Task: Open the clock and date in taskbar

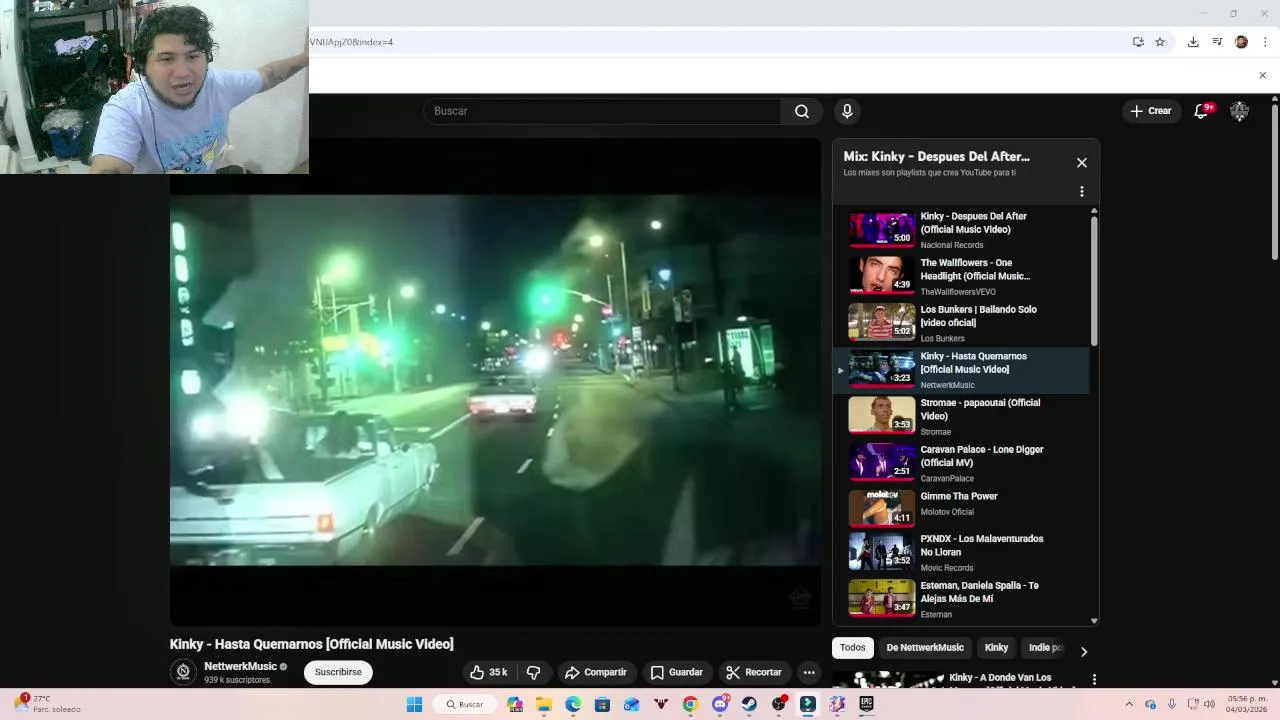Action: click(1247, 704)
